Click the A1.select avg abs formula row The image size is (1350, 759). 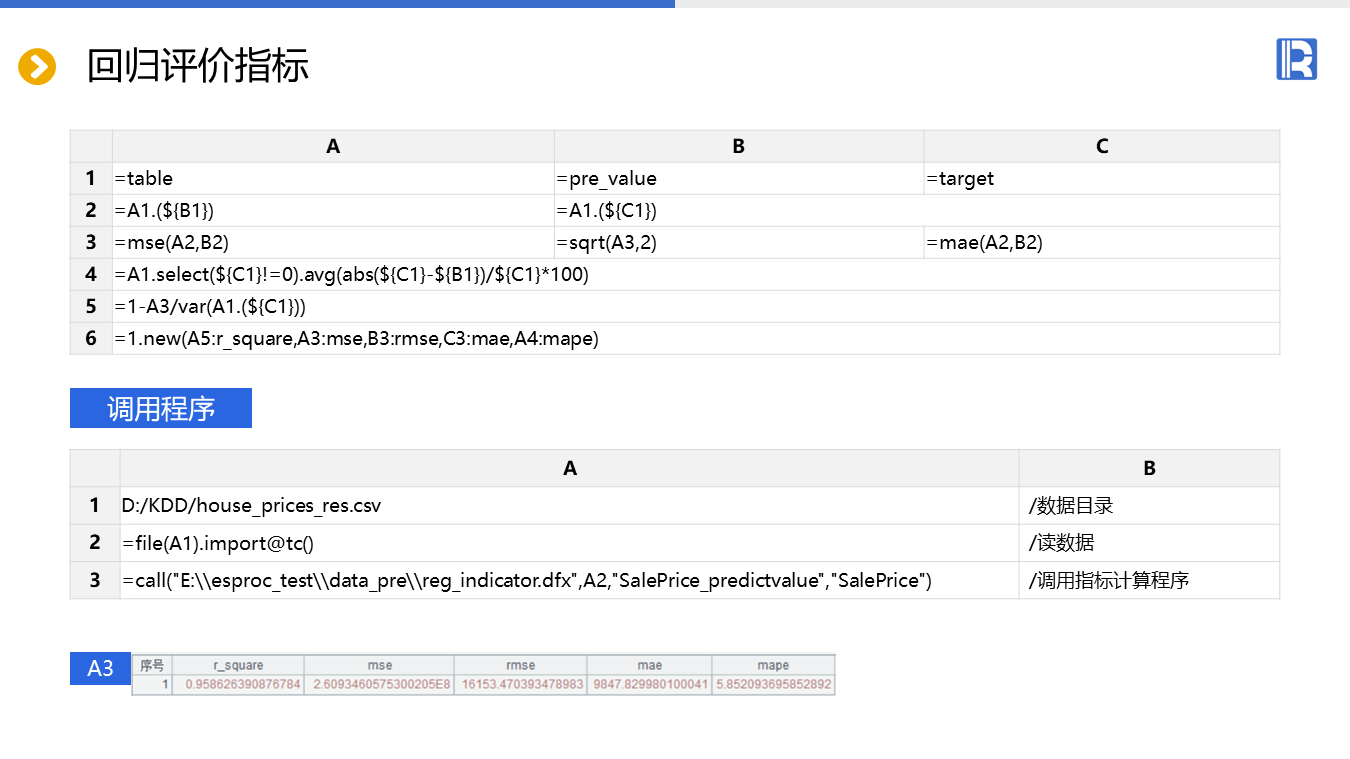(696, 275)
